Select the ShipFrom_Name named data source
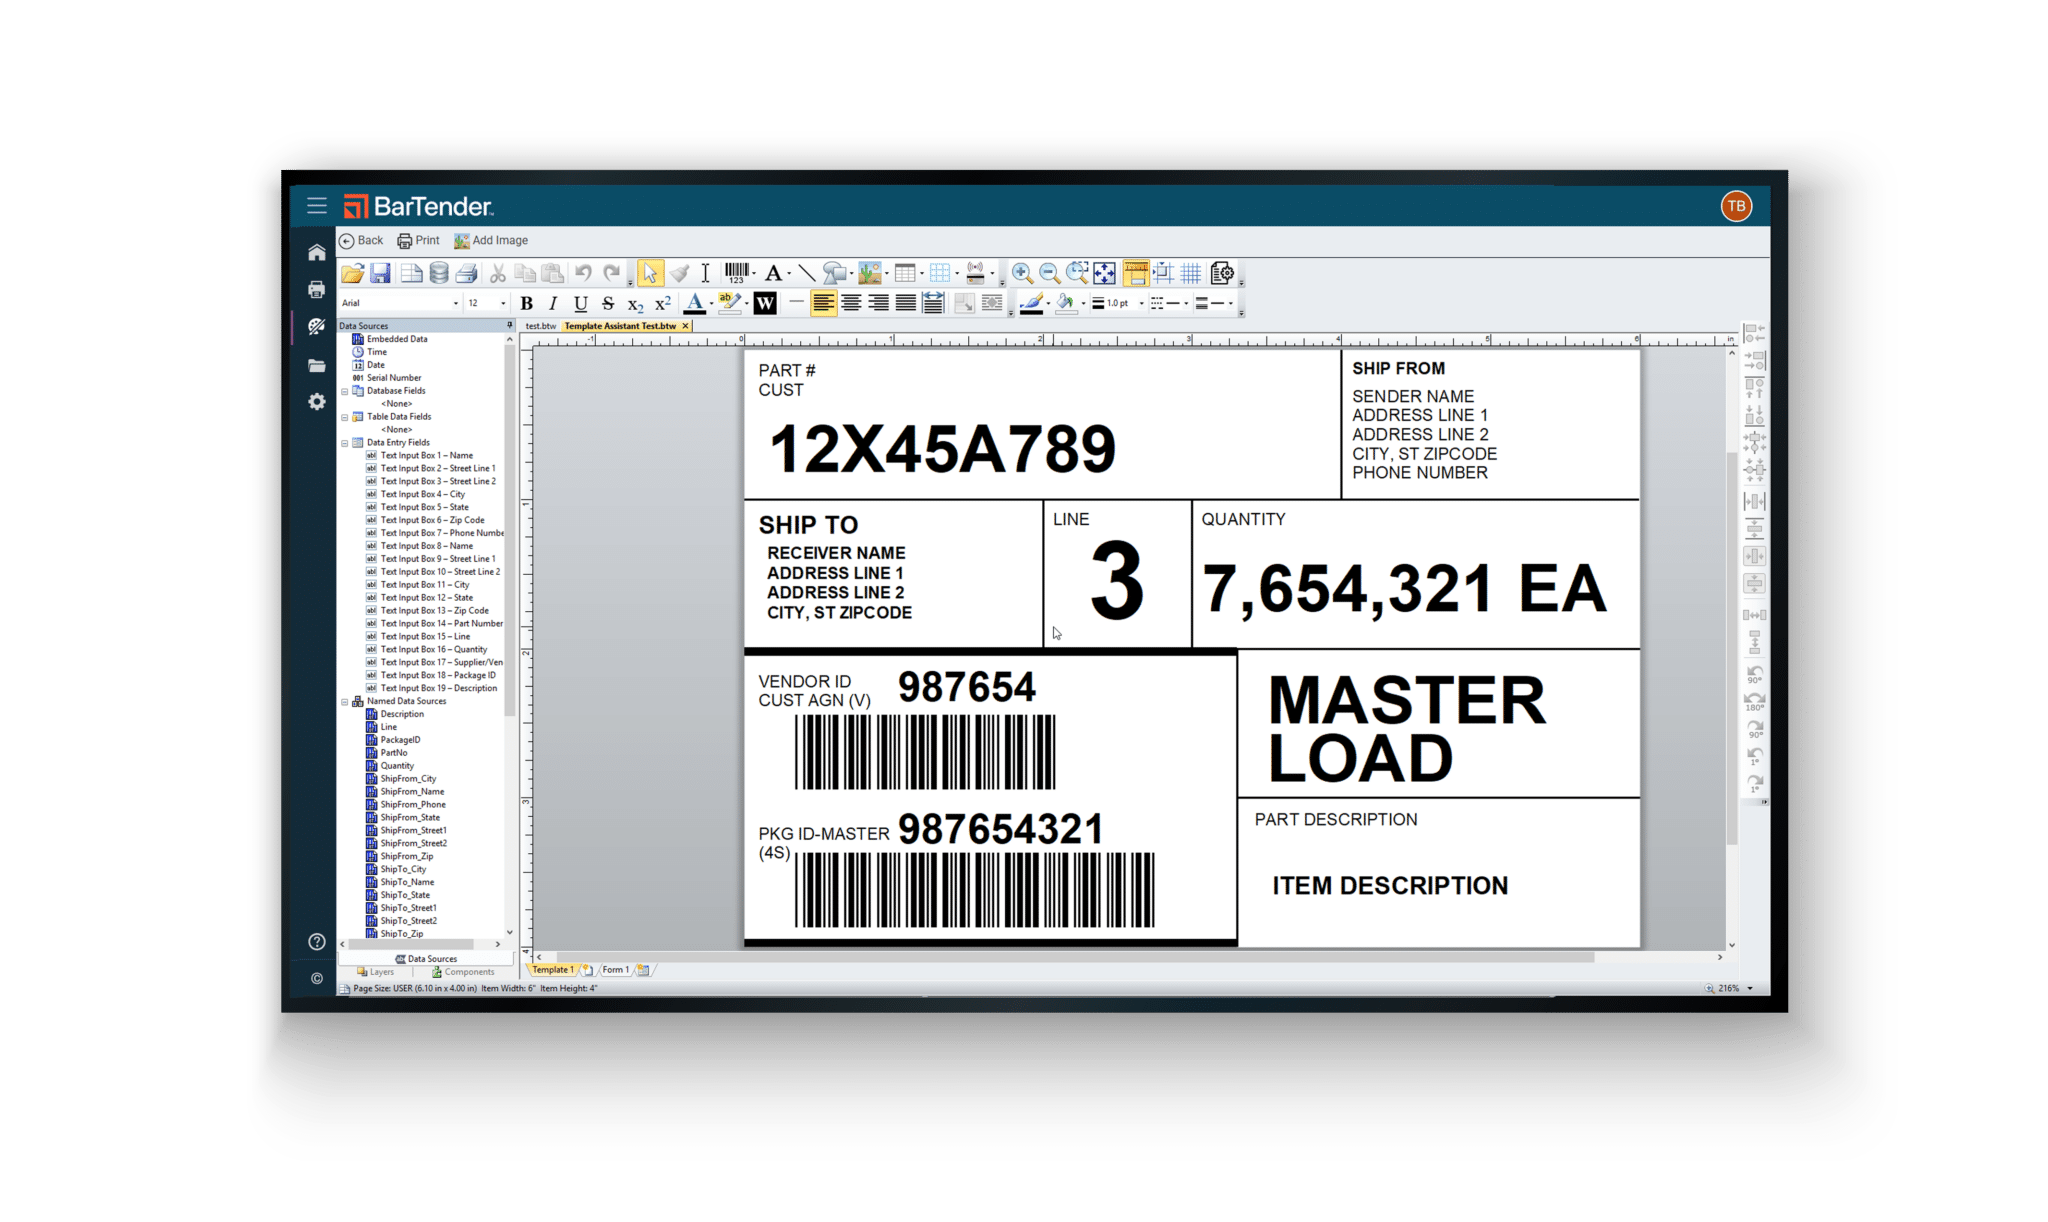This screenshot has height=1222, width=2048. point(405,792)
